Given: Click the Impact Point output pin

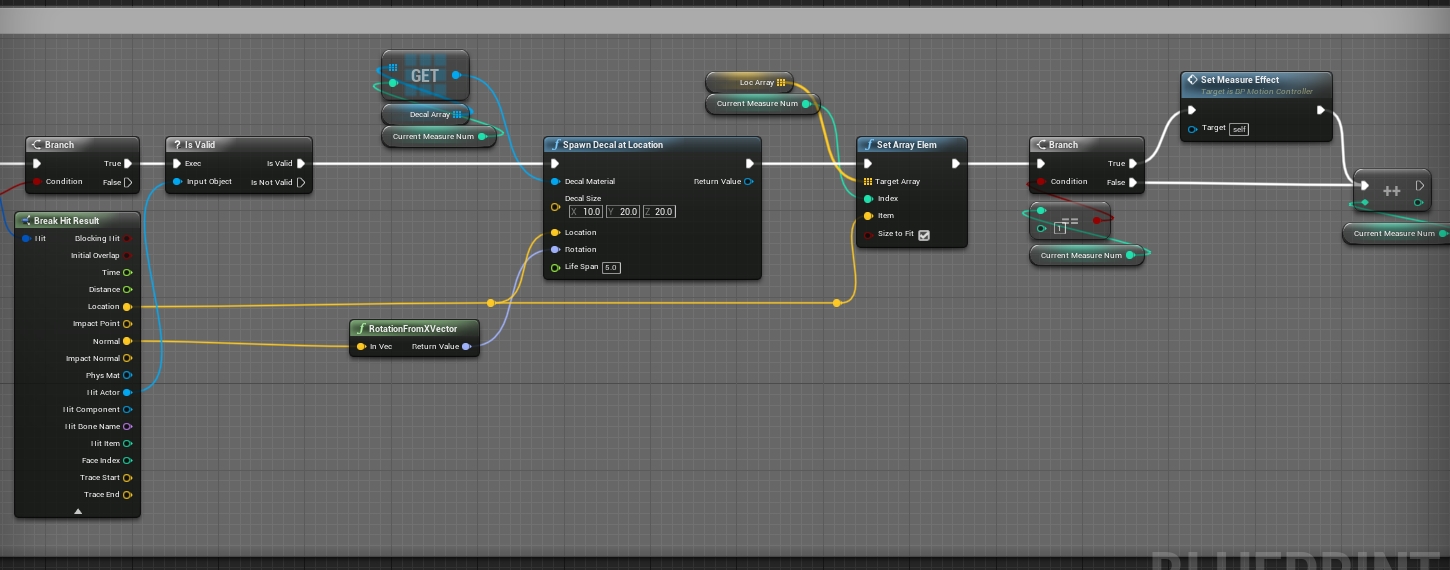Looking at the screenshot, I should [127, 324].
